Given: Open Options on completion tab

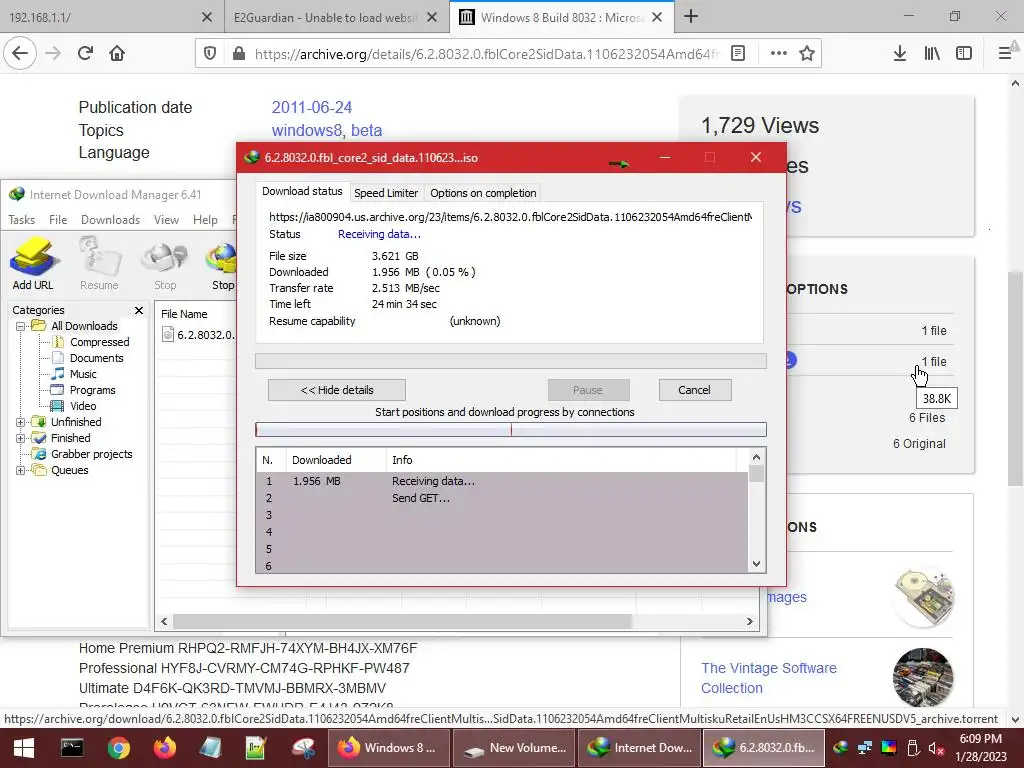Looking at the screenshot, I should [x=483, y=193].
